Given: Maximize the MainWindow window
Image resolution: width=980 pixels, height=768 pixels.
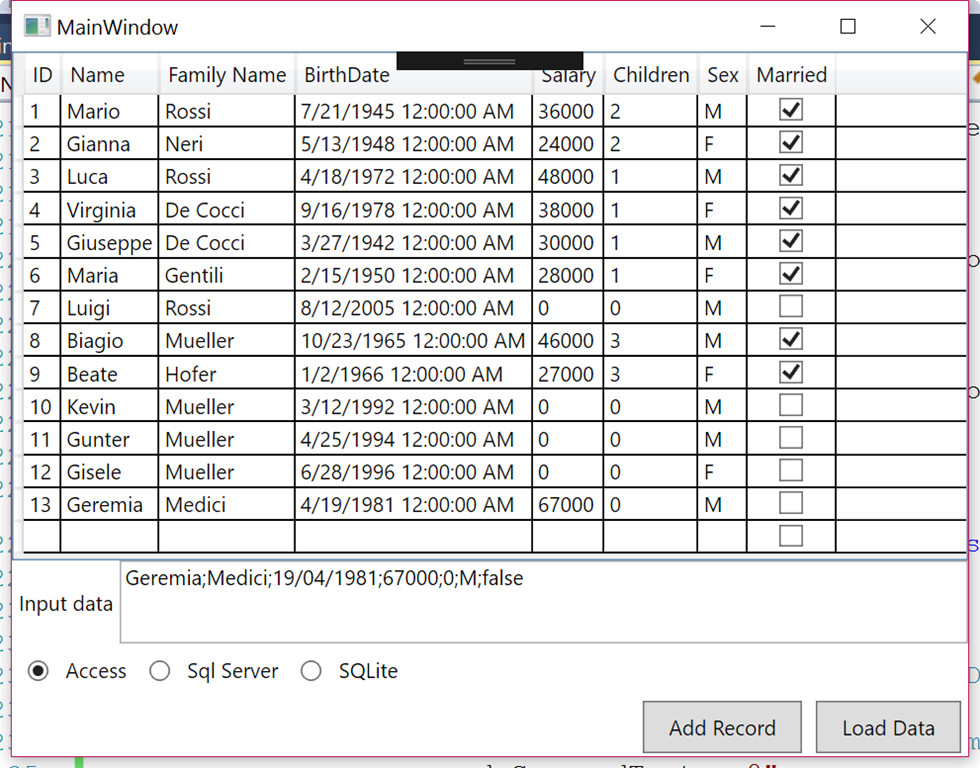Looking at the screenshot, I should [x=848, y=27].
